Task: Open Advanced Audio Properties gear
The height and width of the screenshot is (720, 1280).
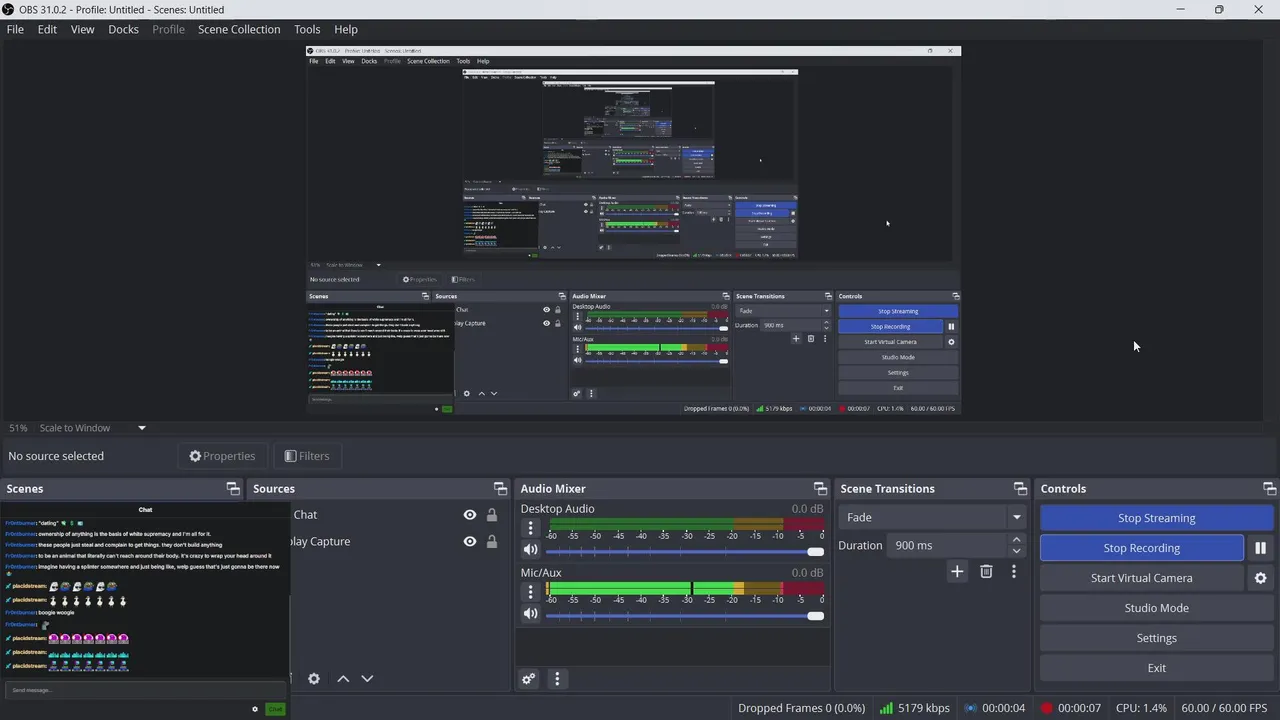Action: click(529, 679)
